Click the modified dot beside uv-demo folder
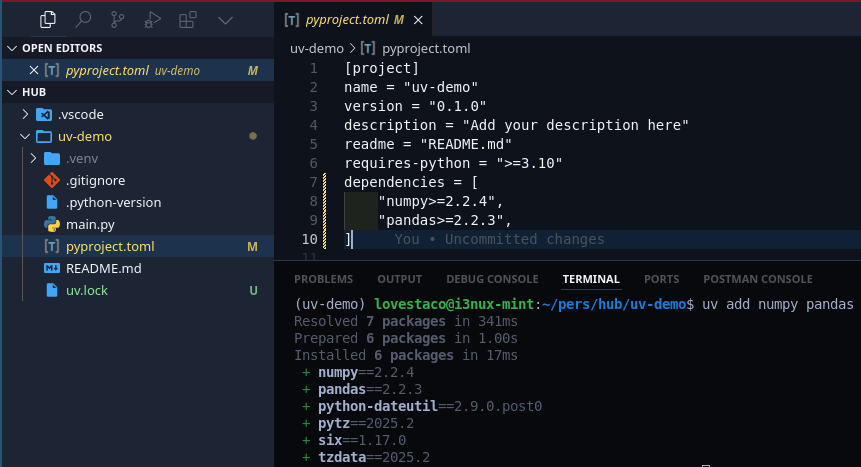This screenshot has width=861, height=467. [253, 136]
